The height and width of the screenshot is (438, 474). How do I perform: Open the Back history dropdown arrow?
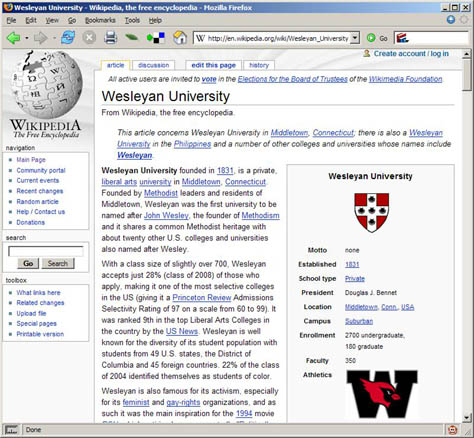point(27,38)
